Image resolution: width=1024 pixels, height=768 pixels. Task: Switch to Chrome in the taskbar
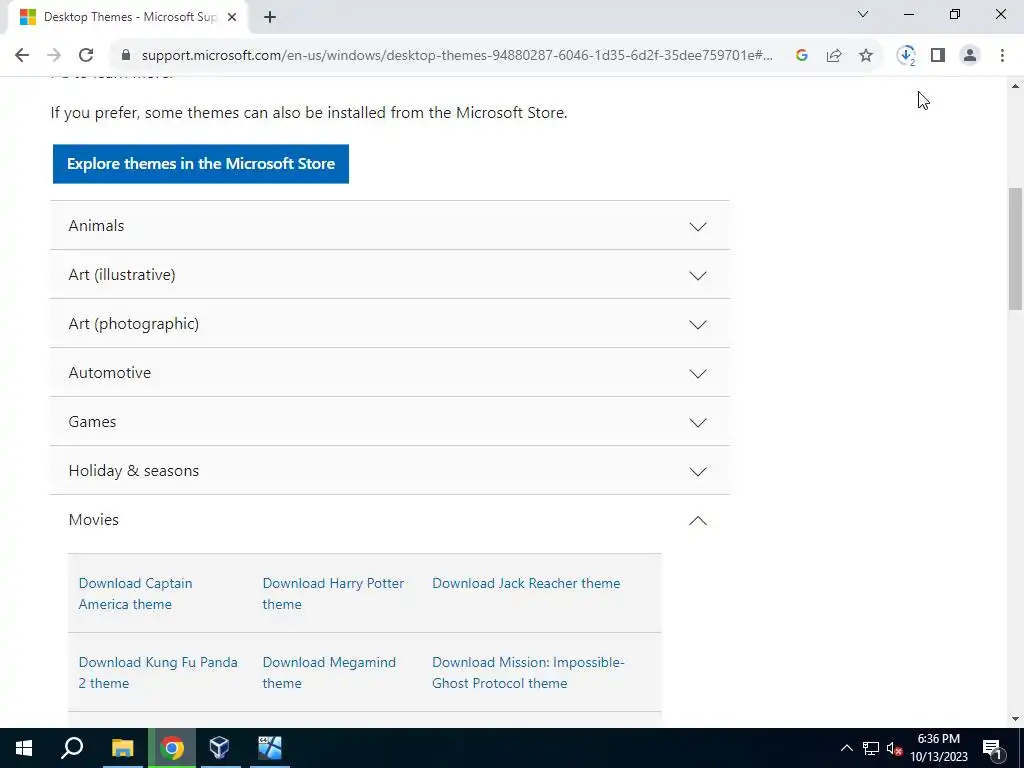[x=172, y=748]
